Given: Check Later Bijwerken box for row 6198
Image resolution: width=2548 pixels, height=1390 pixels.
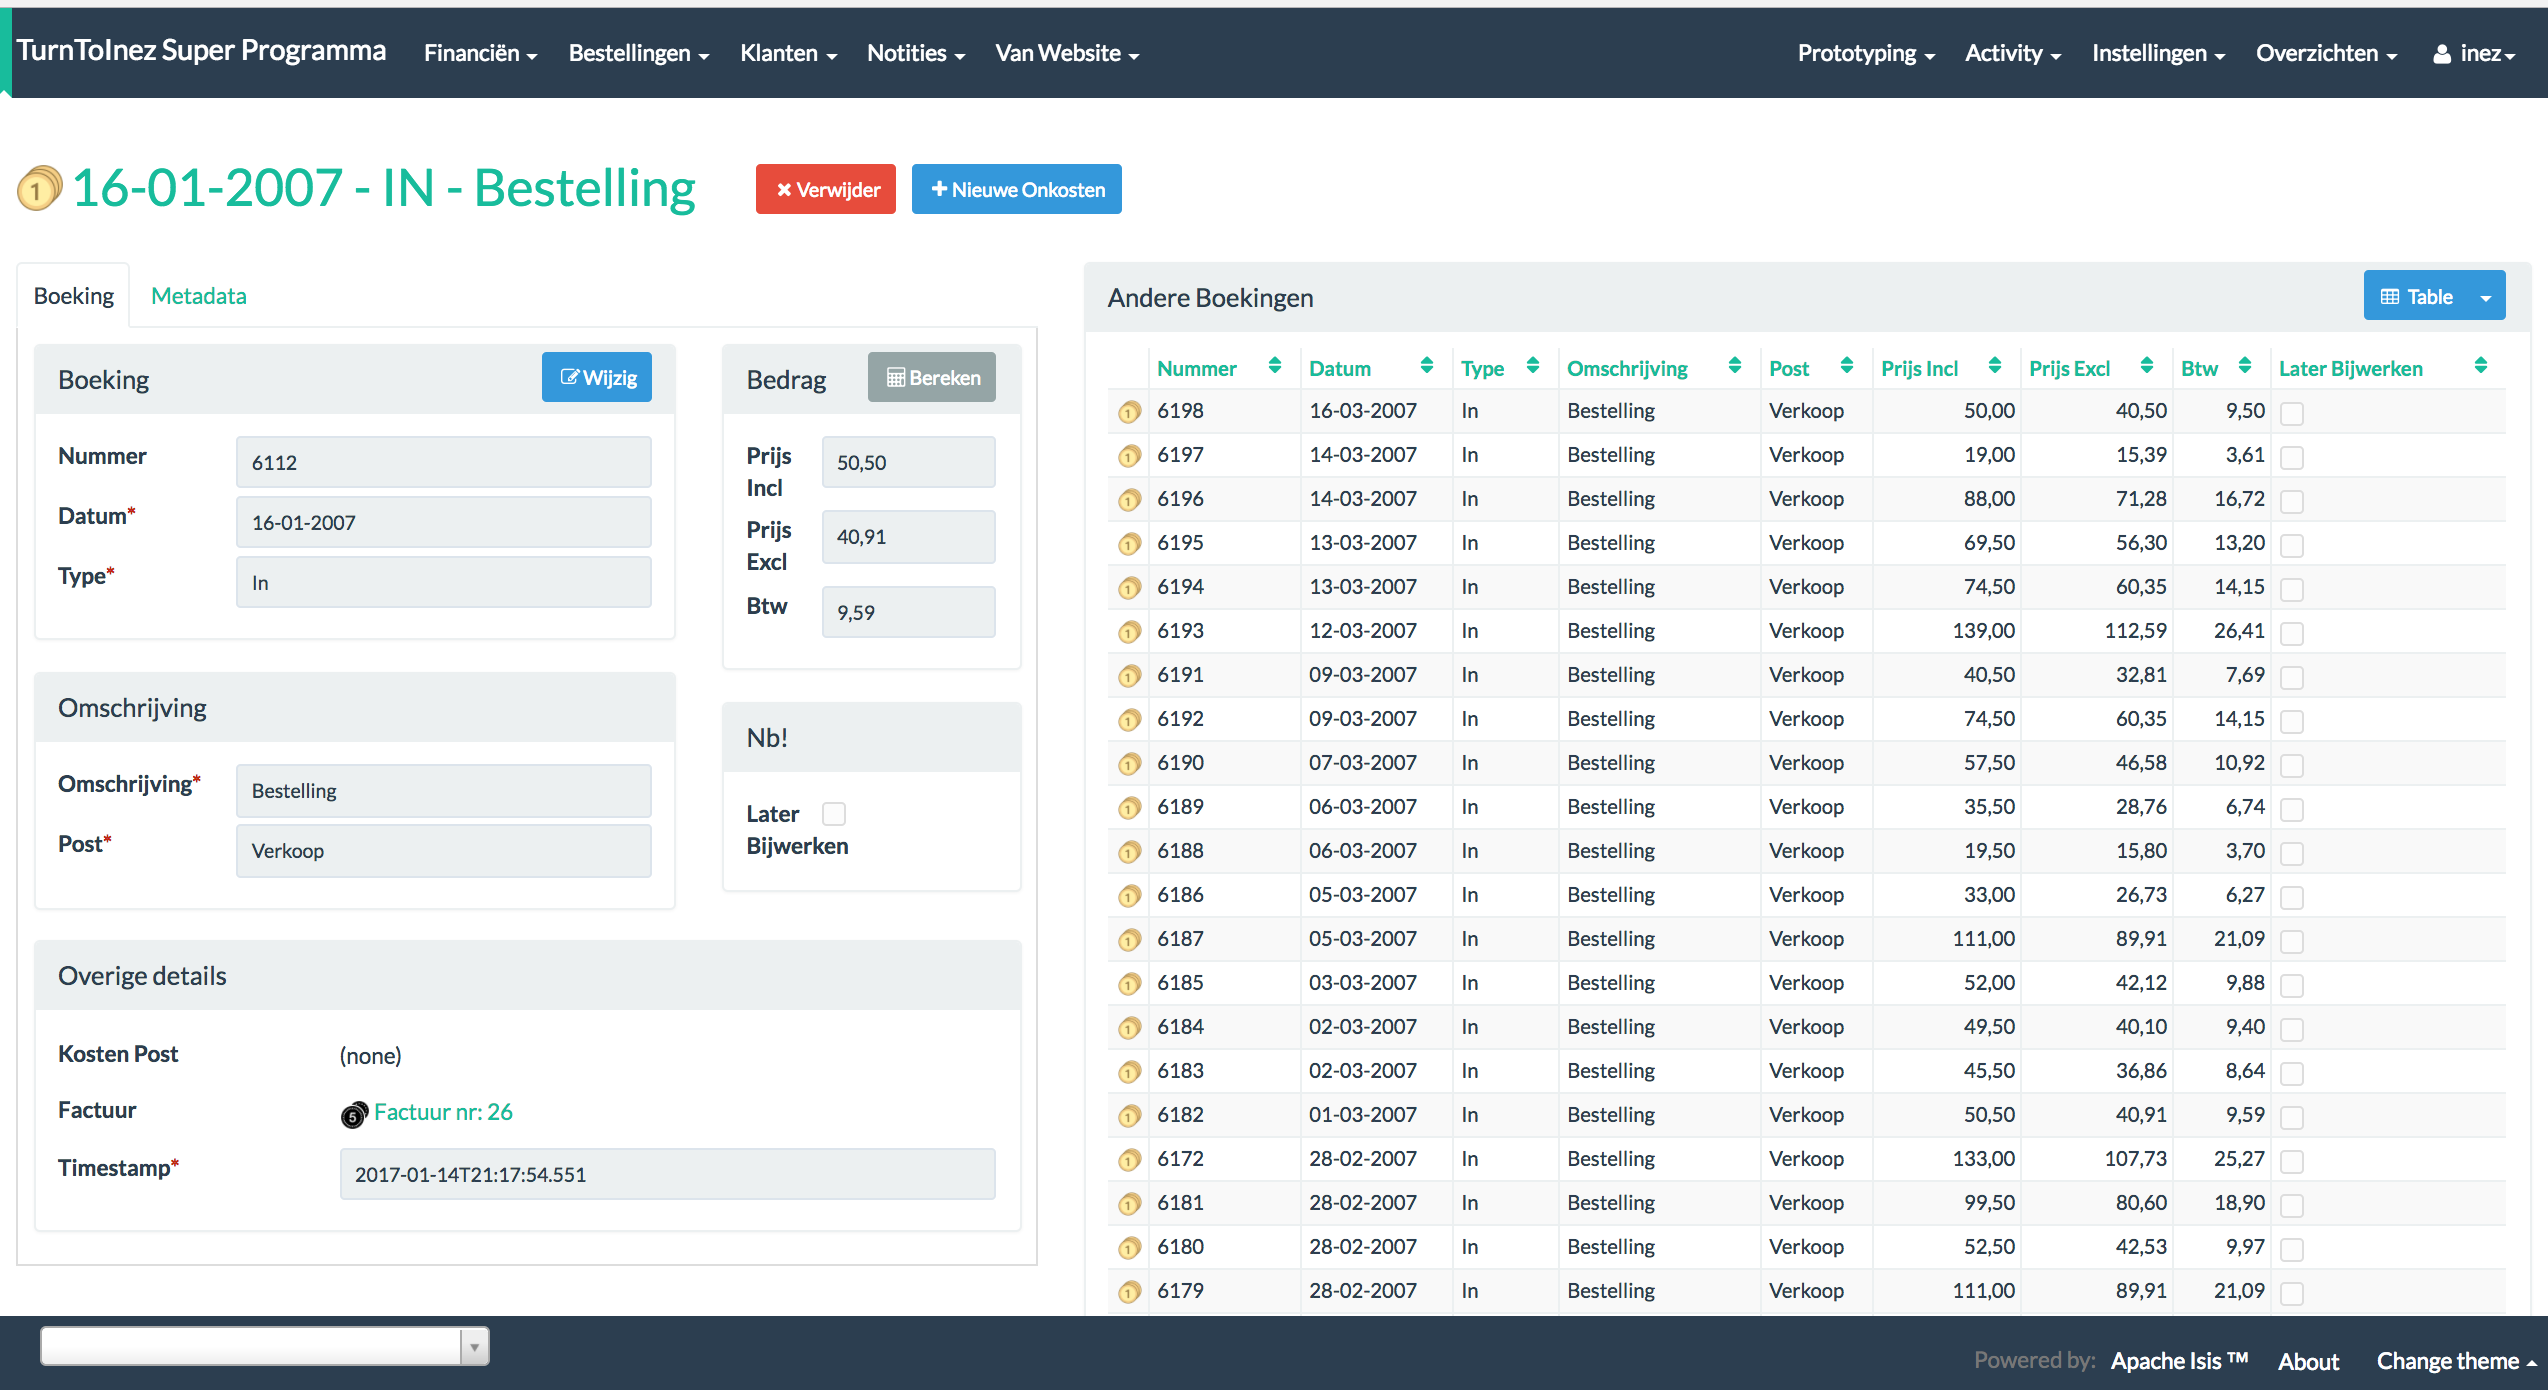Looking at the screenshot, I should [2292, 413].
